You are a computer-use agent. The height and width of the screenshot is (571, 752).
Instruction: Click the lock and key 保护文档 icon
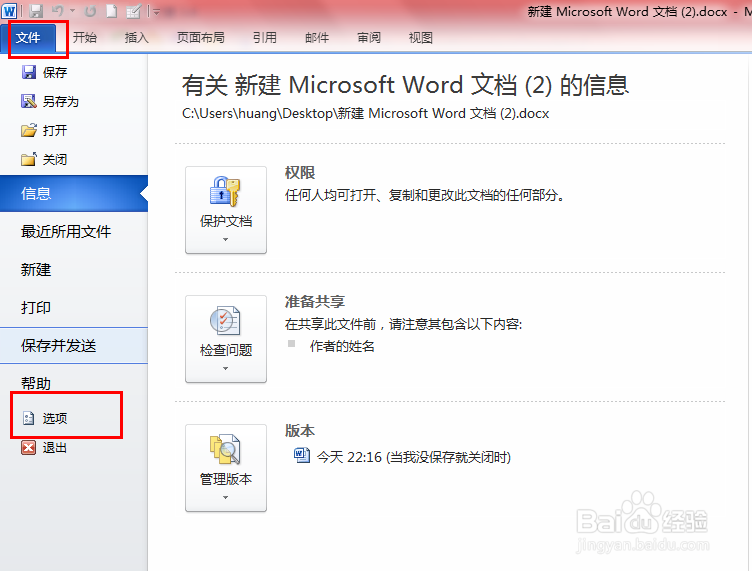pyautogui.click(x=225, y=192)
